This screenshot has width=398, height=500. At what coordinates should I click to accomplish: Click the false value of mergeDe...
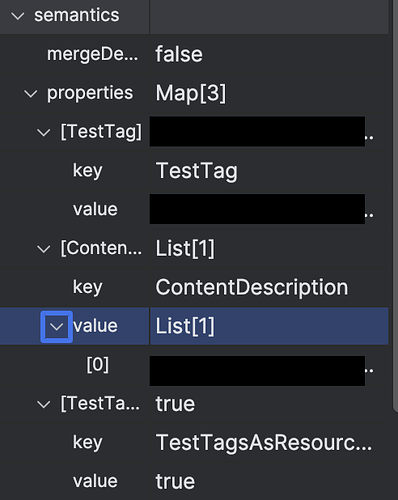[x=179, y=54]
